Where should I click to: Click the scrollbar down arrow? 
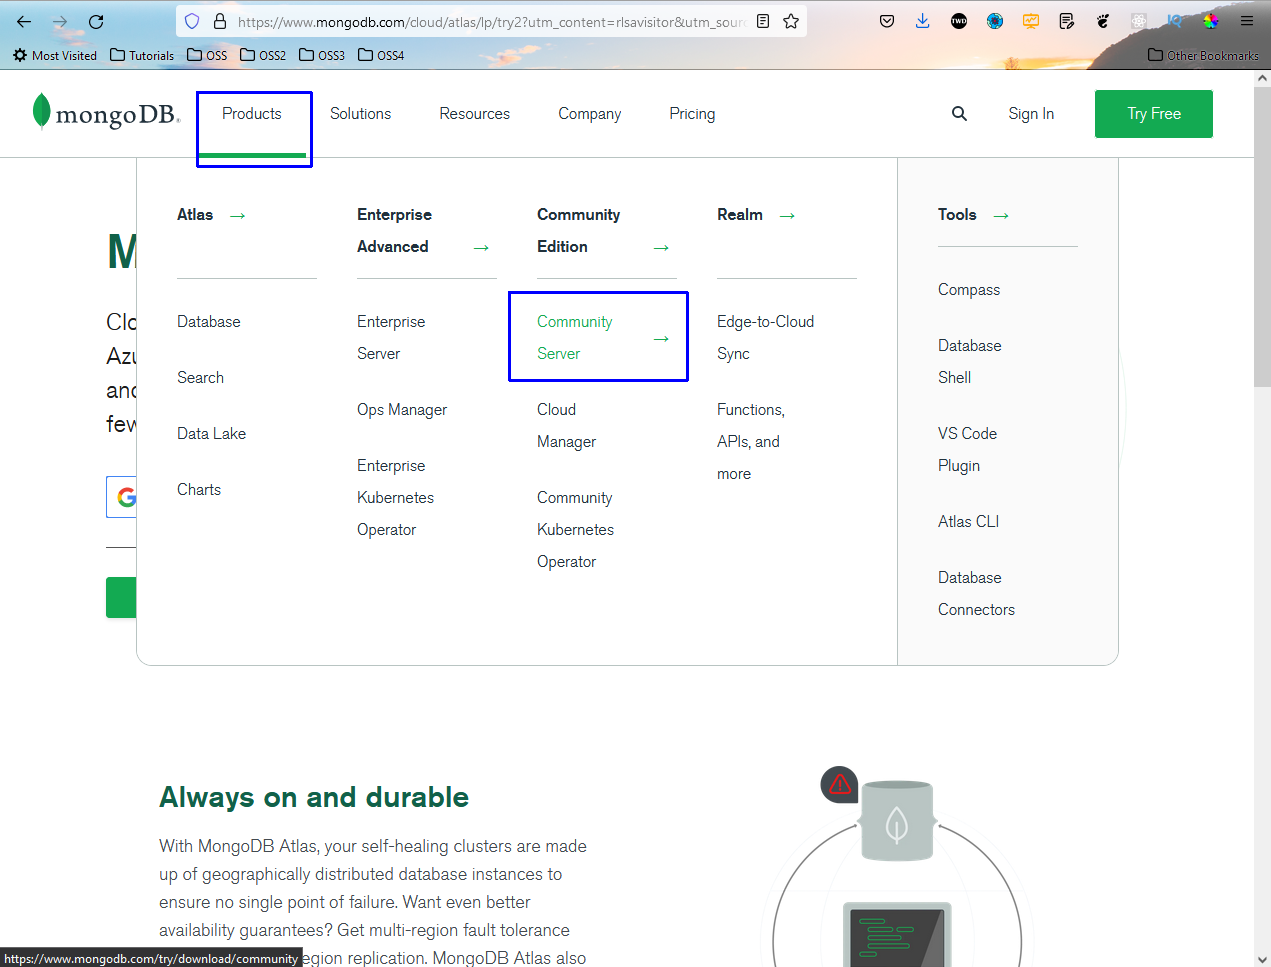click(1262, 959)
